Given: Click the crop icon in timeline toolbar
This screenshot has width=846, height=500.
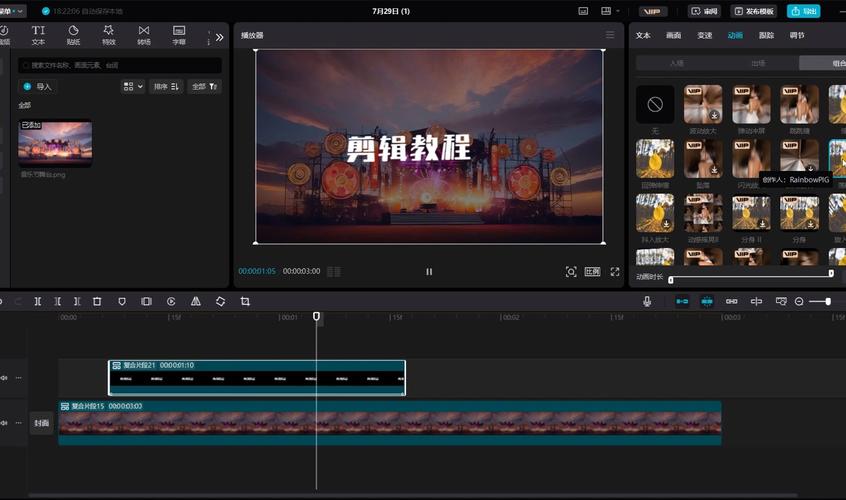Looking at the screenshot, I should tap(245, 302).
